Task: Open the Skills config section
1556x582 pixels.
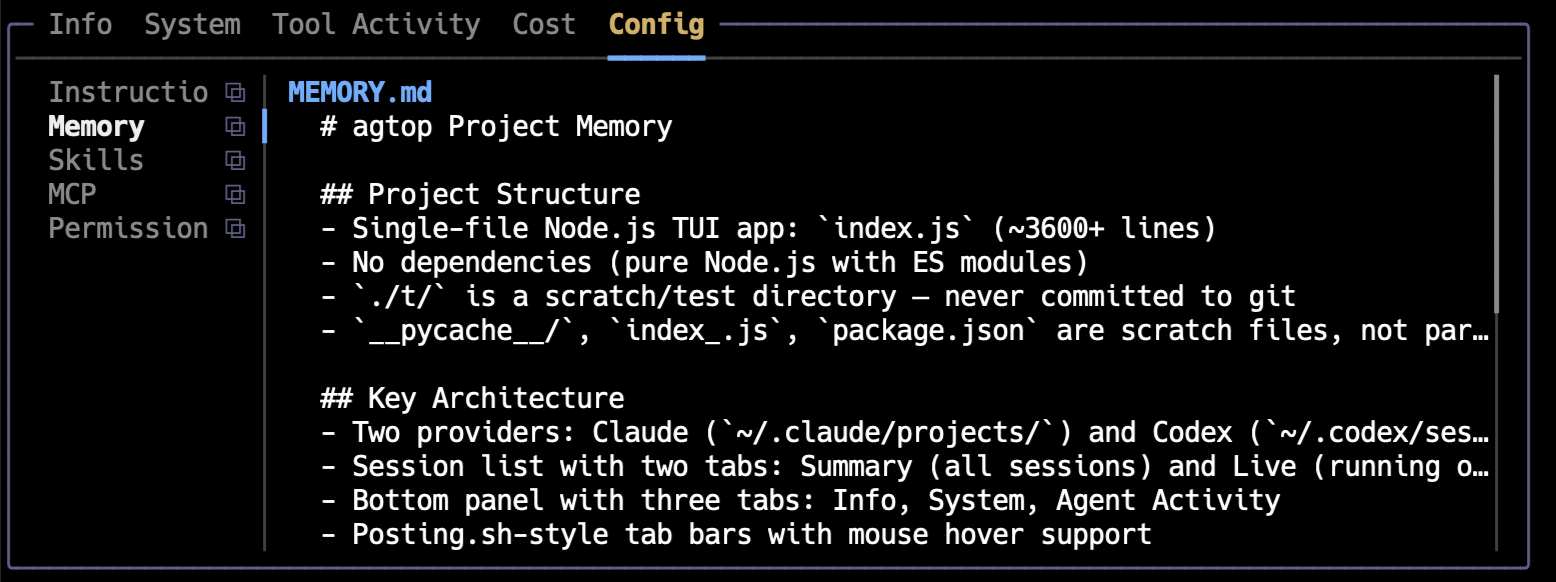Action: tap(95, 160)
